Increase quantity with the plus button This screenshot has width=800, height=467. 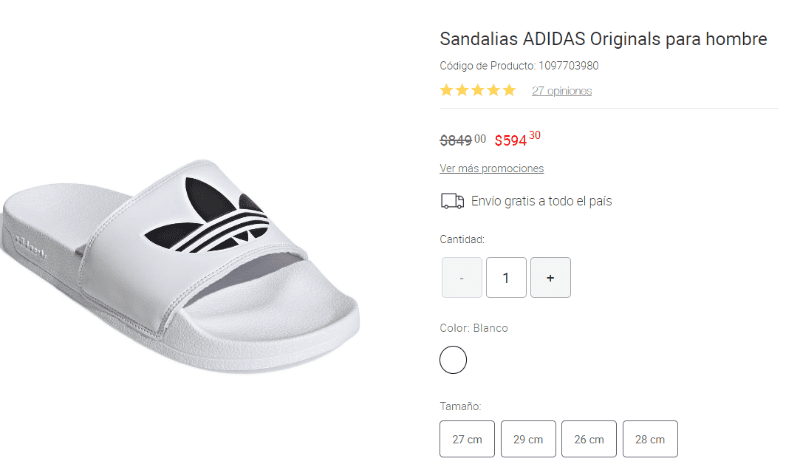point(550,278)
